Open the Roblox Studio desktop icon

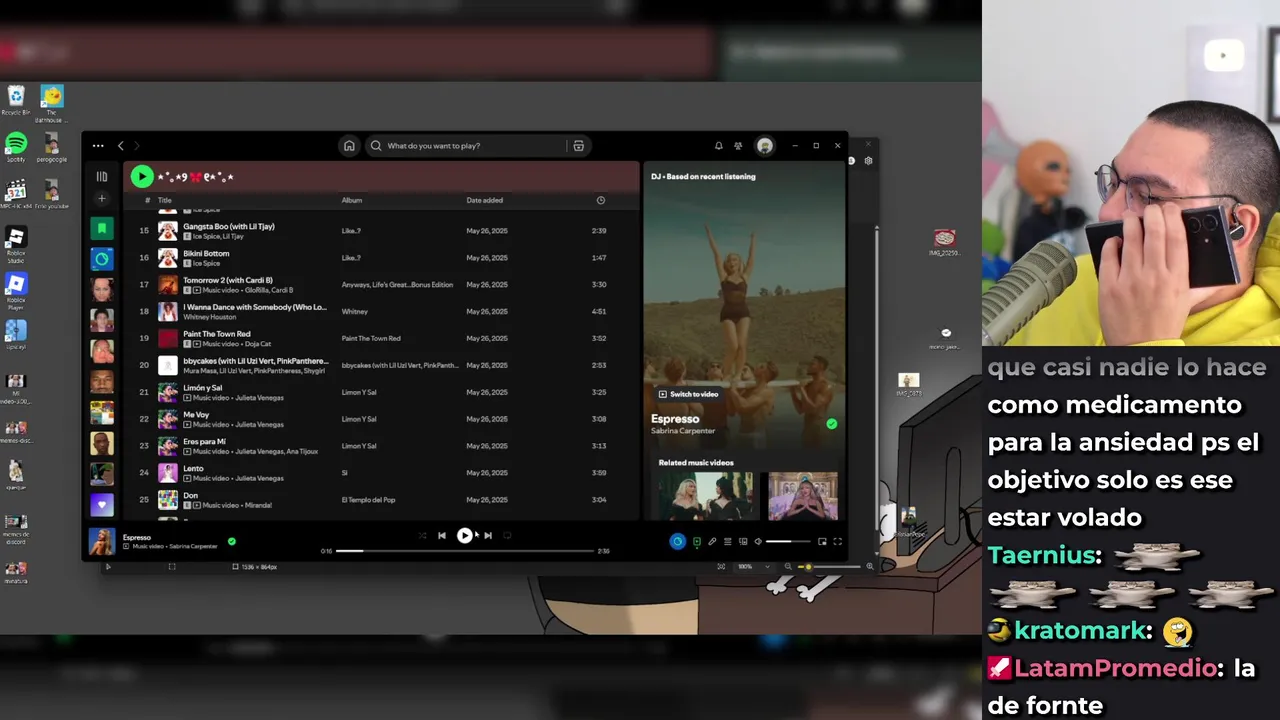tap(16, 243)
